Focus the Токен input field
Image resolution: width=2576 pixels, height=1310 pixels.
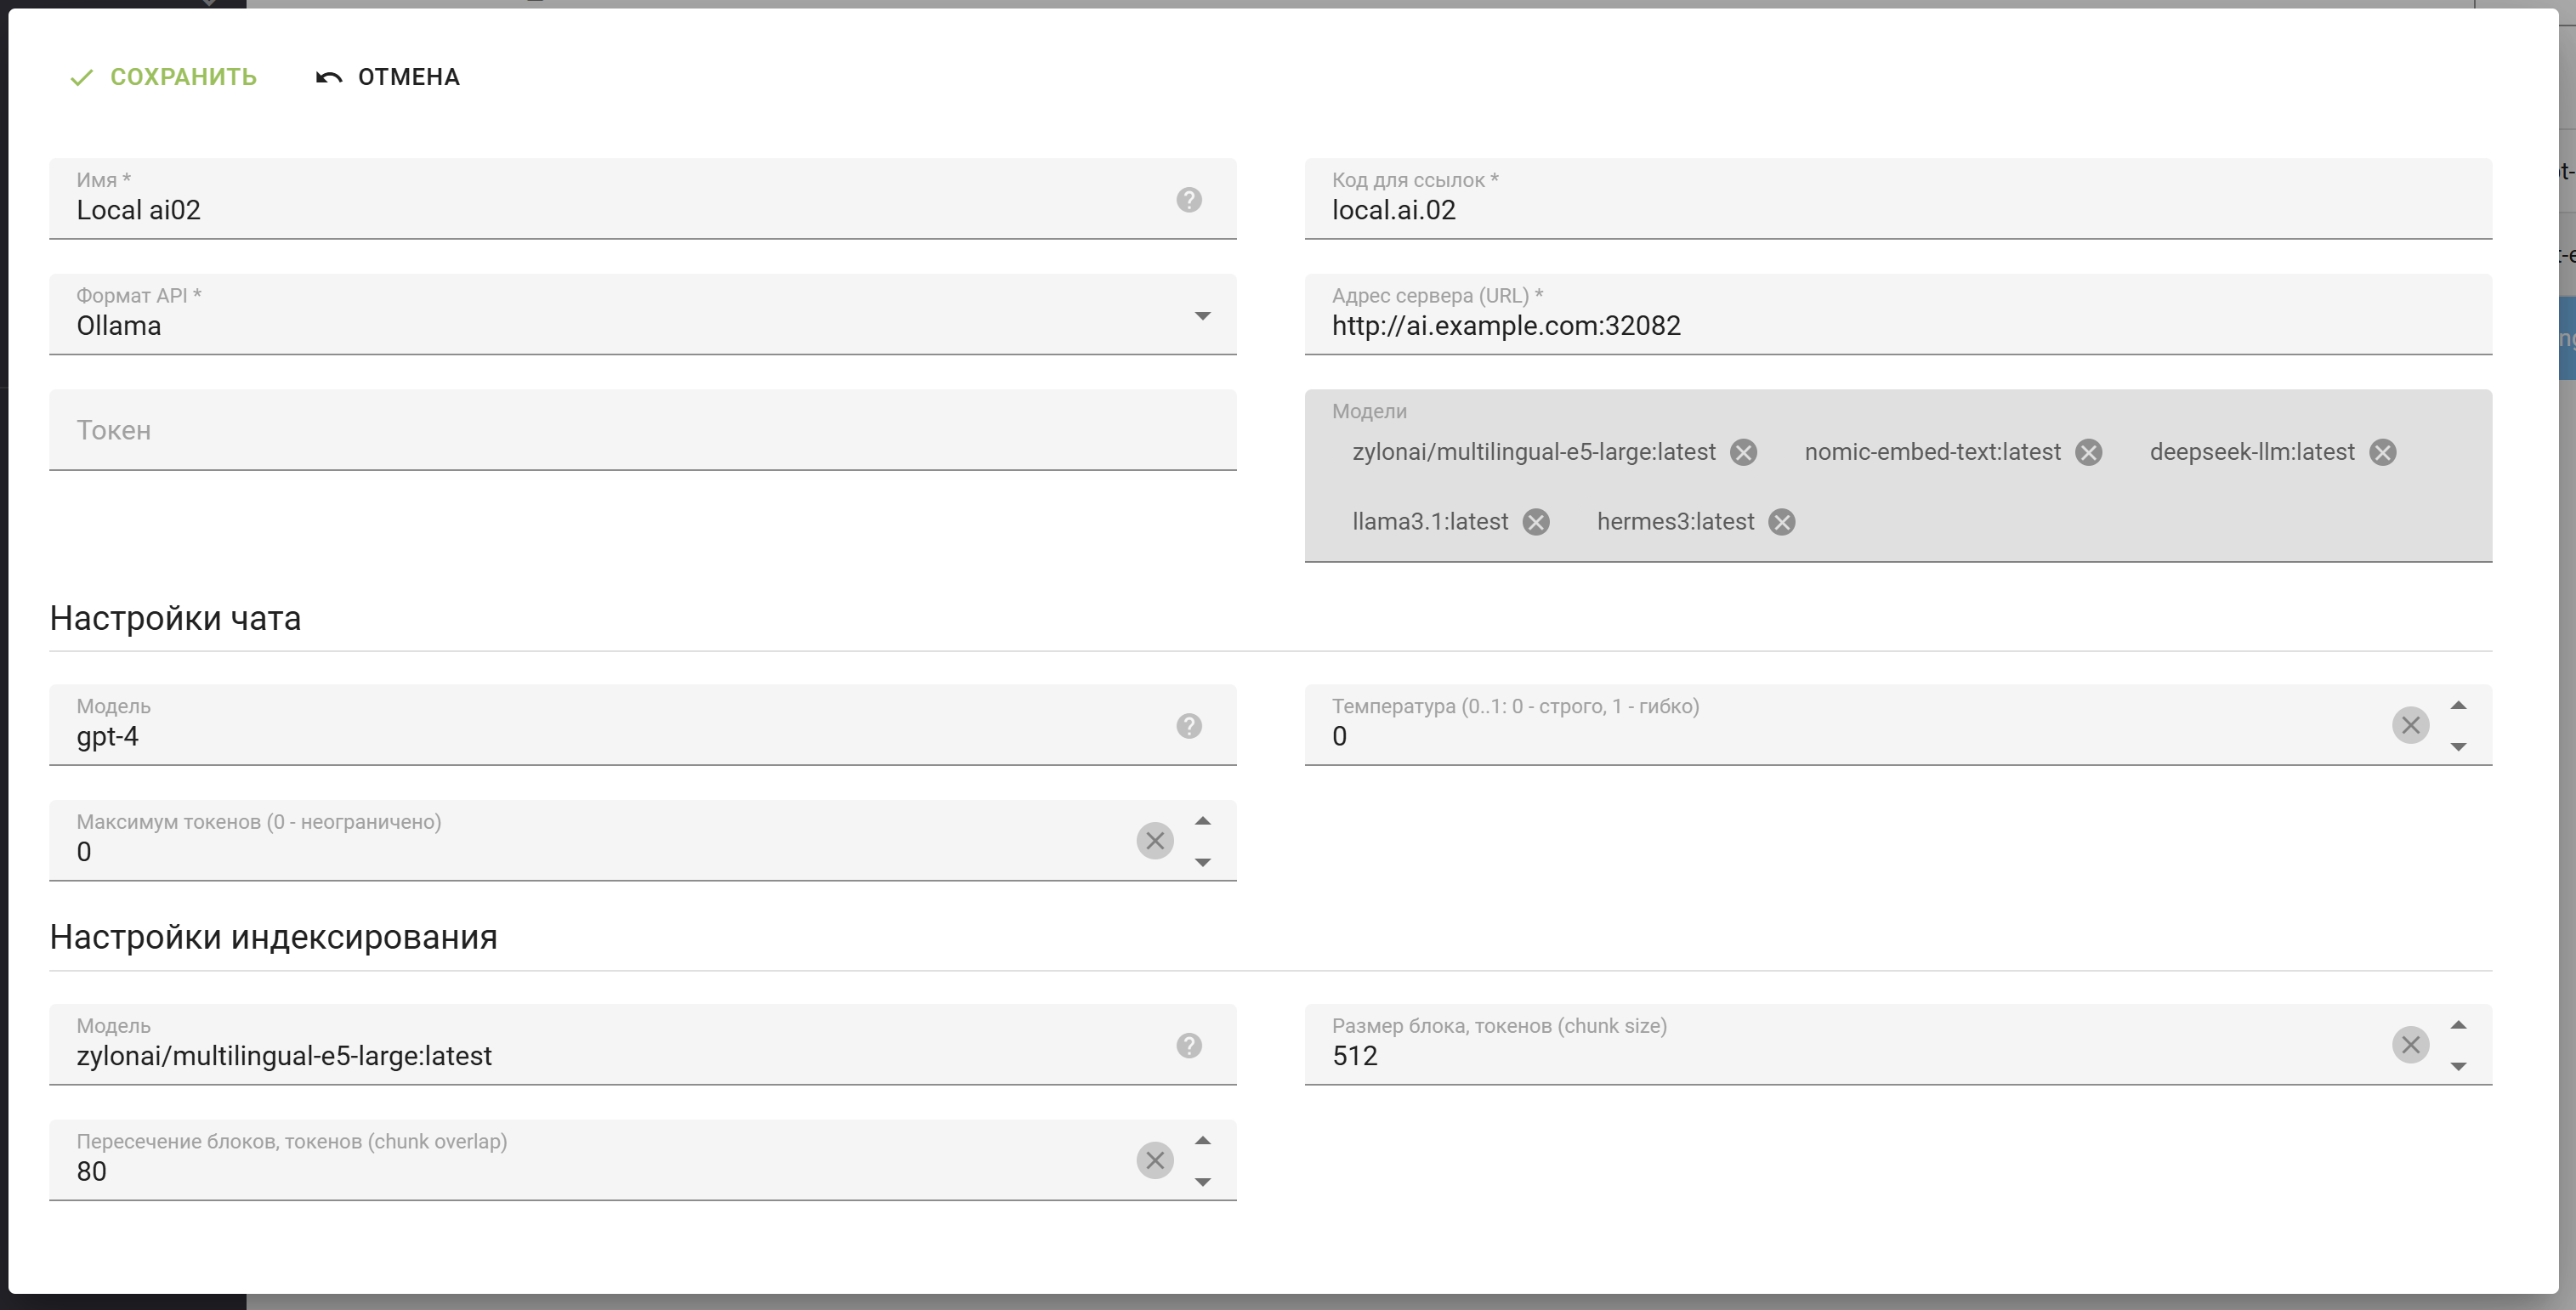(x=640, y=431)
